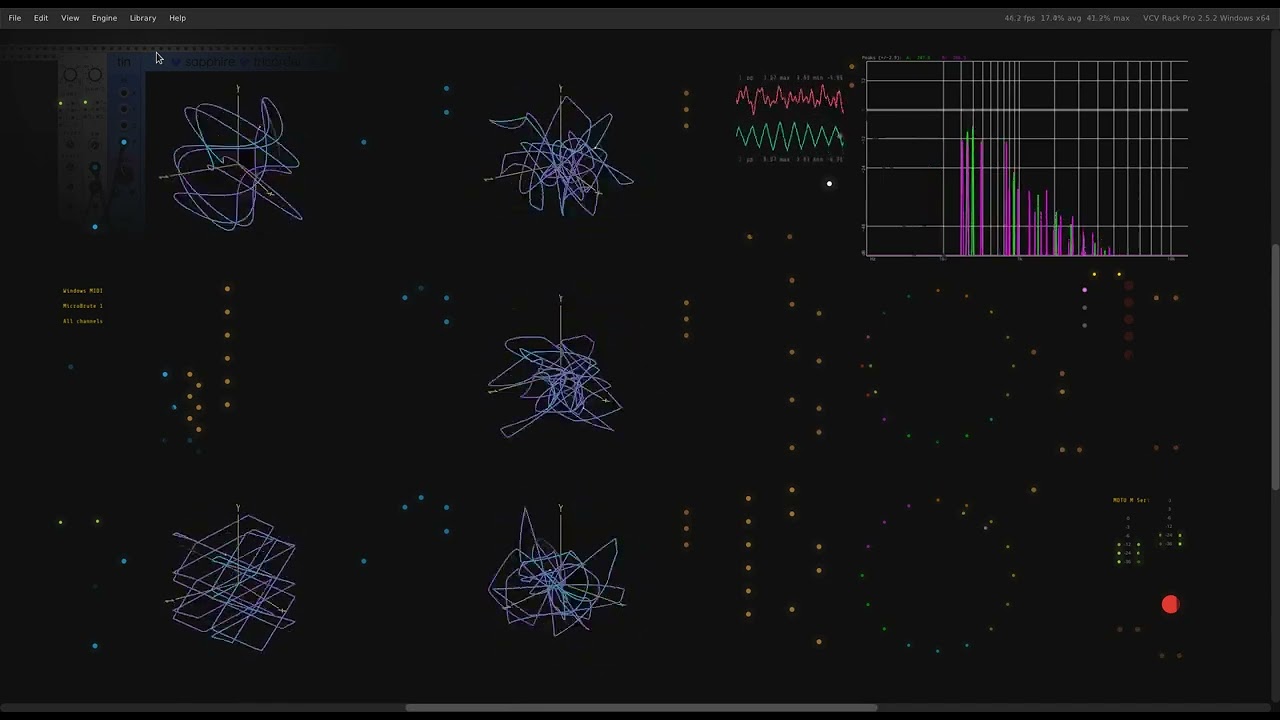Click the dimmed tin module title

[x=124, y=62]
